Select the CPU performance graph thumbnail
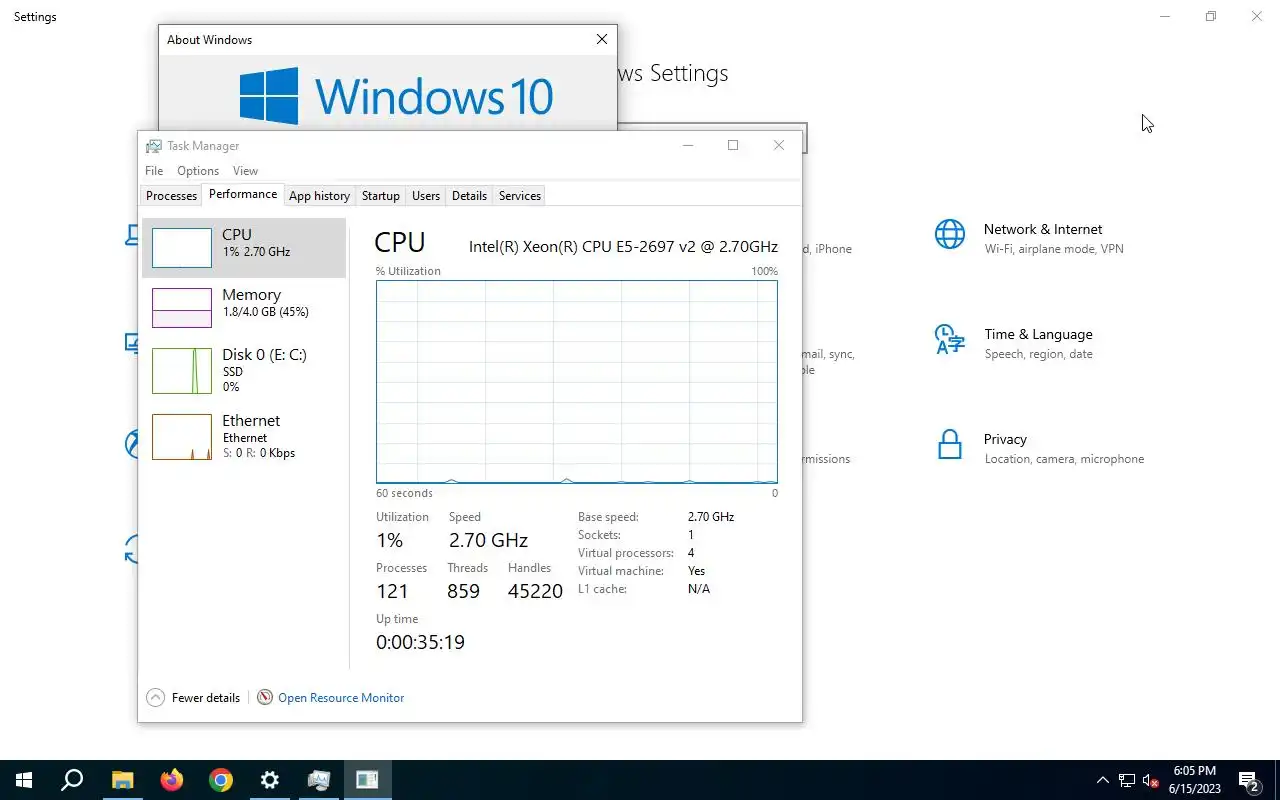The height and width of the screenshot is (800, 1280). [x=182, y=247]
